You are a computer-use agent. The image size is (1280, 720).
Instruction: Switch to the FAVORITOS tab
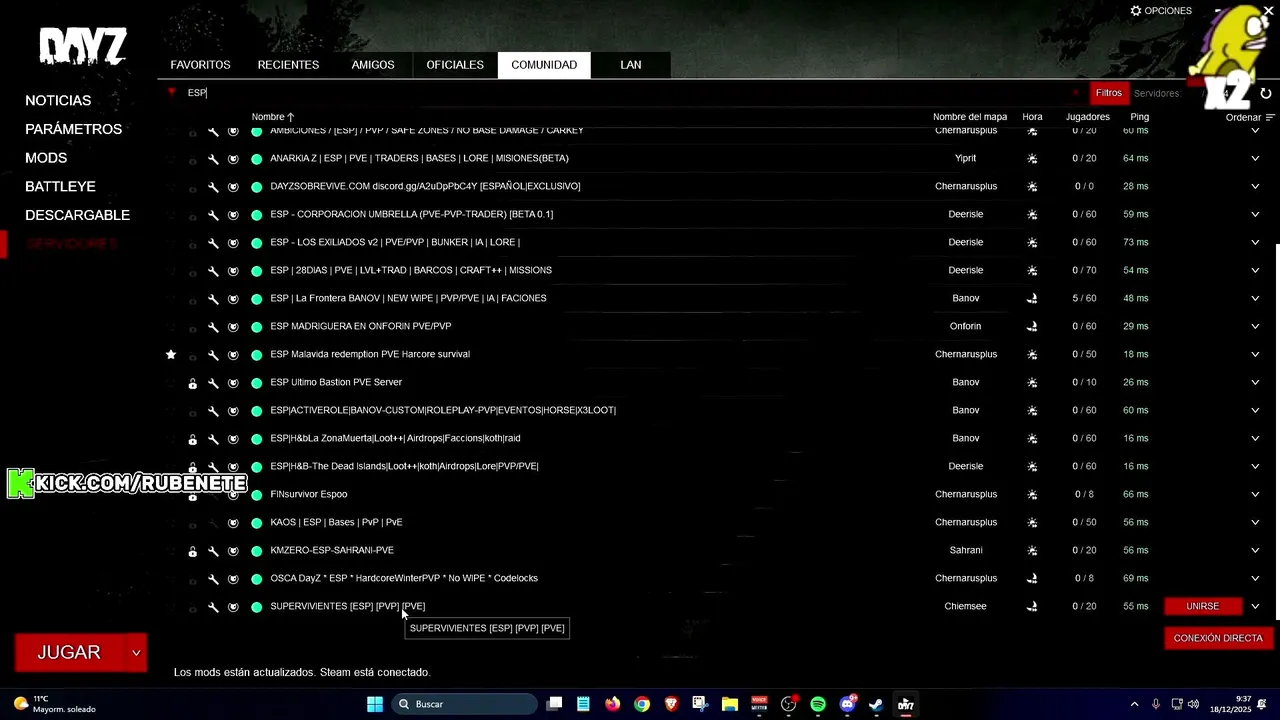pyautogui.click(x=200, y=65)
